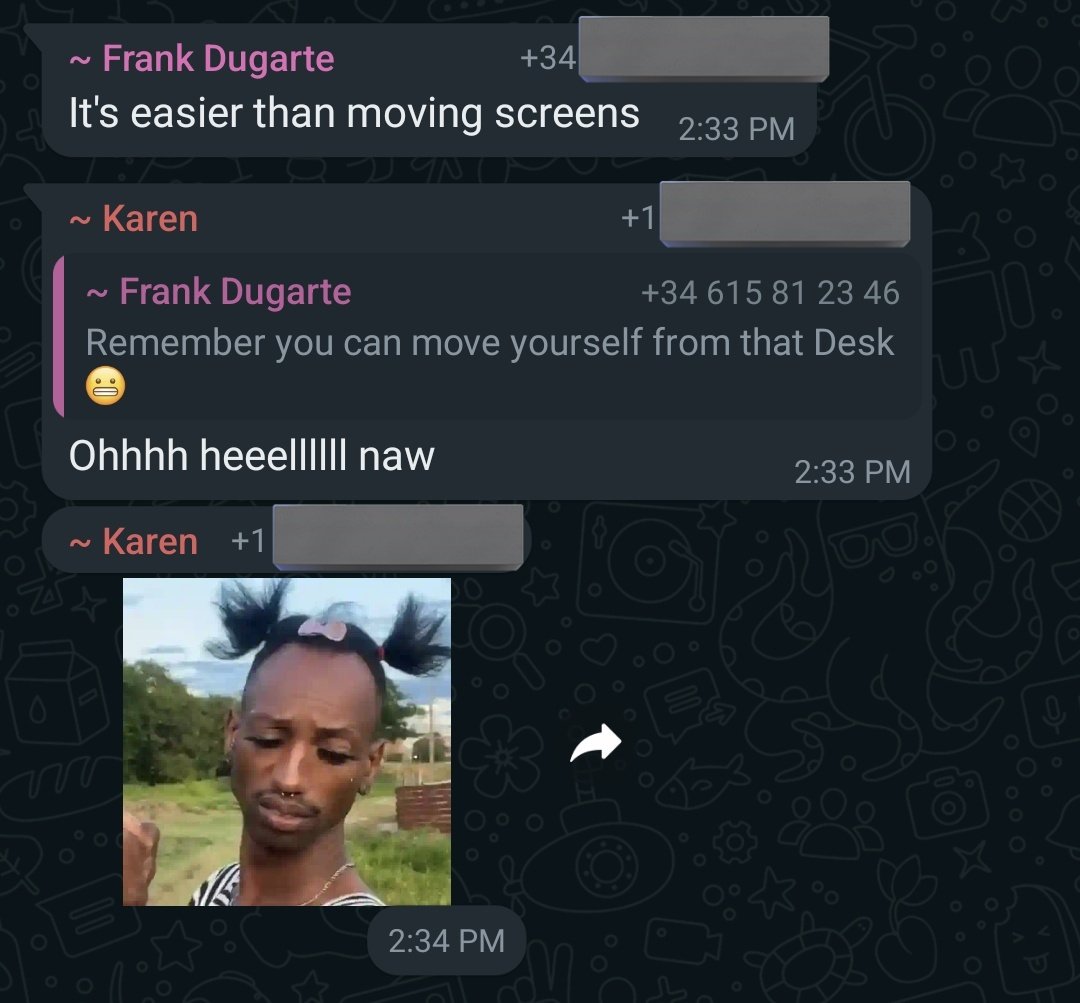
Task: Tap the 2:34 PM timestamp under the GIF
Action: coord(446,941)
